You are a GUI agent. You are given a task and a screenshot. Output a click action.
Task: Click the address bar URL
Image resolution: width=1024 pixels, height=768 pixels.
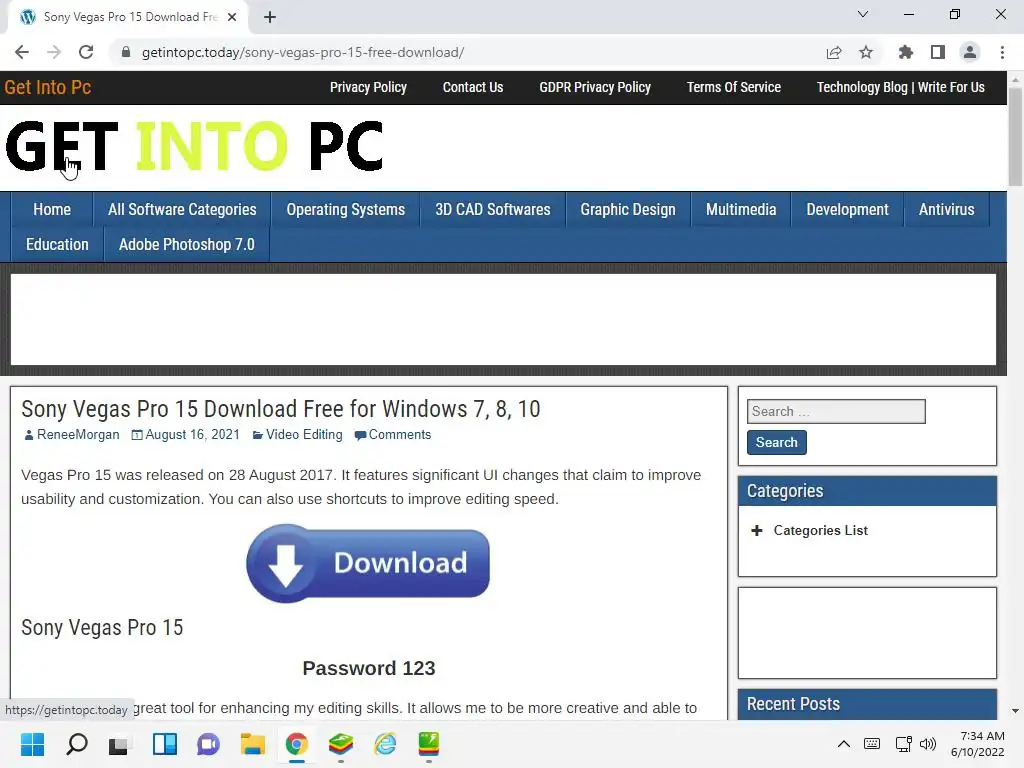click(303, 52)
